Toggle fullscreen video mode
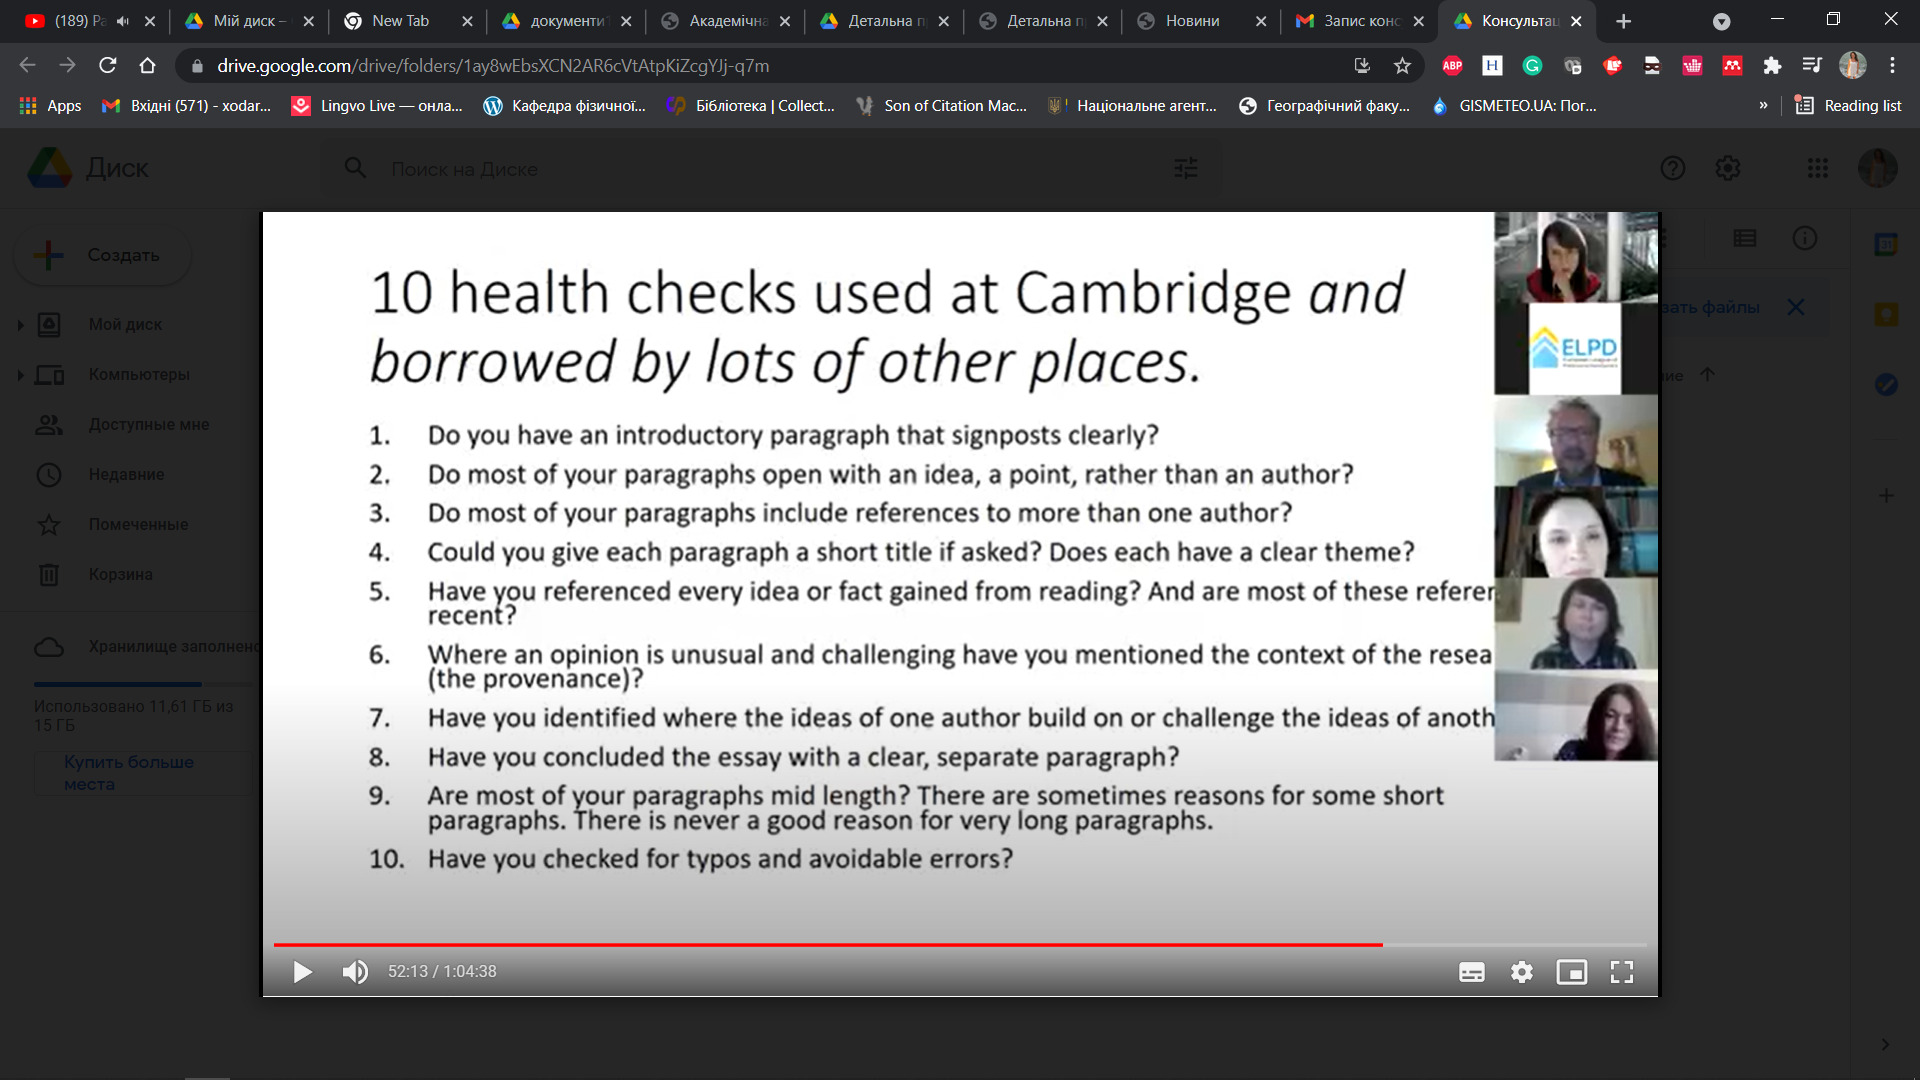The width and height of the screenshot is (1920, 1080). (1621, 972)
